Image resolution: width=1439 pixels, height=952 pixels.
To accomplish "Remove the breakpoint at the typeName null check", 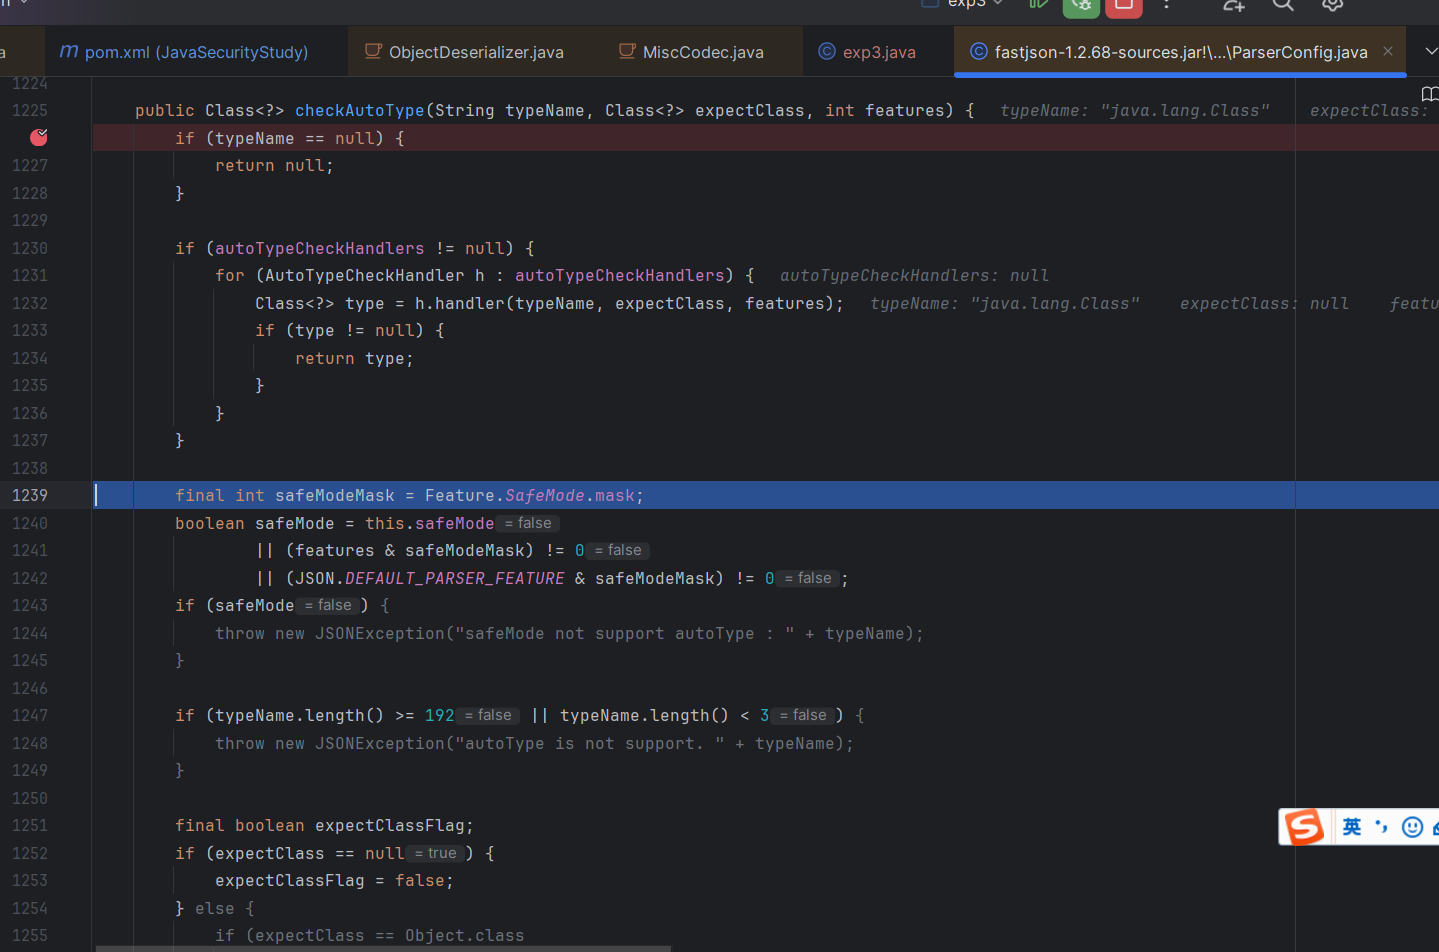I will click(x=39, y=137).
